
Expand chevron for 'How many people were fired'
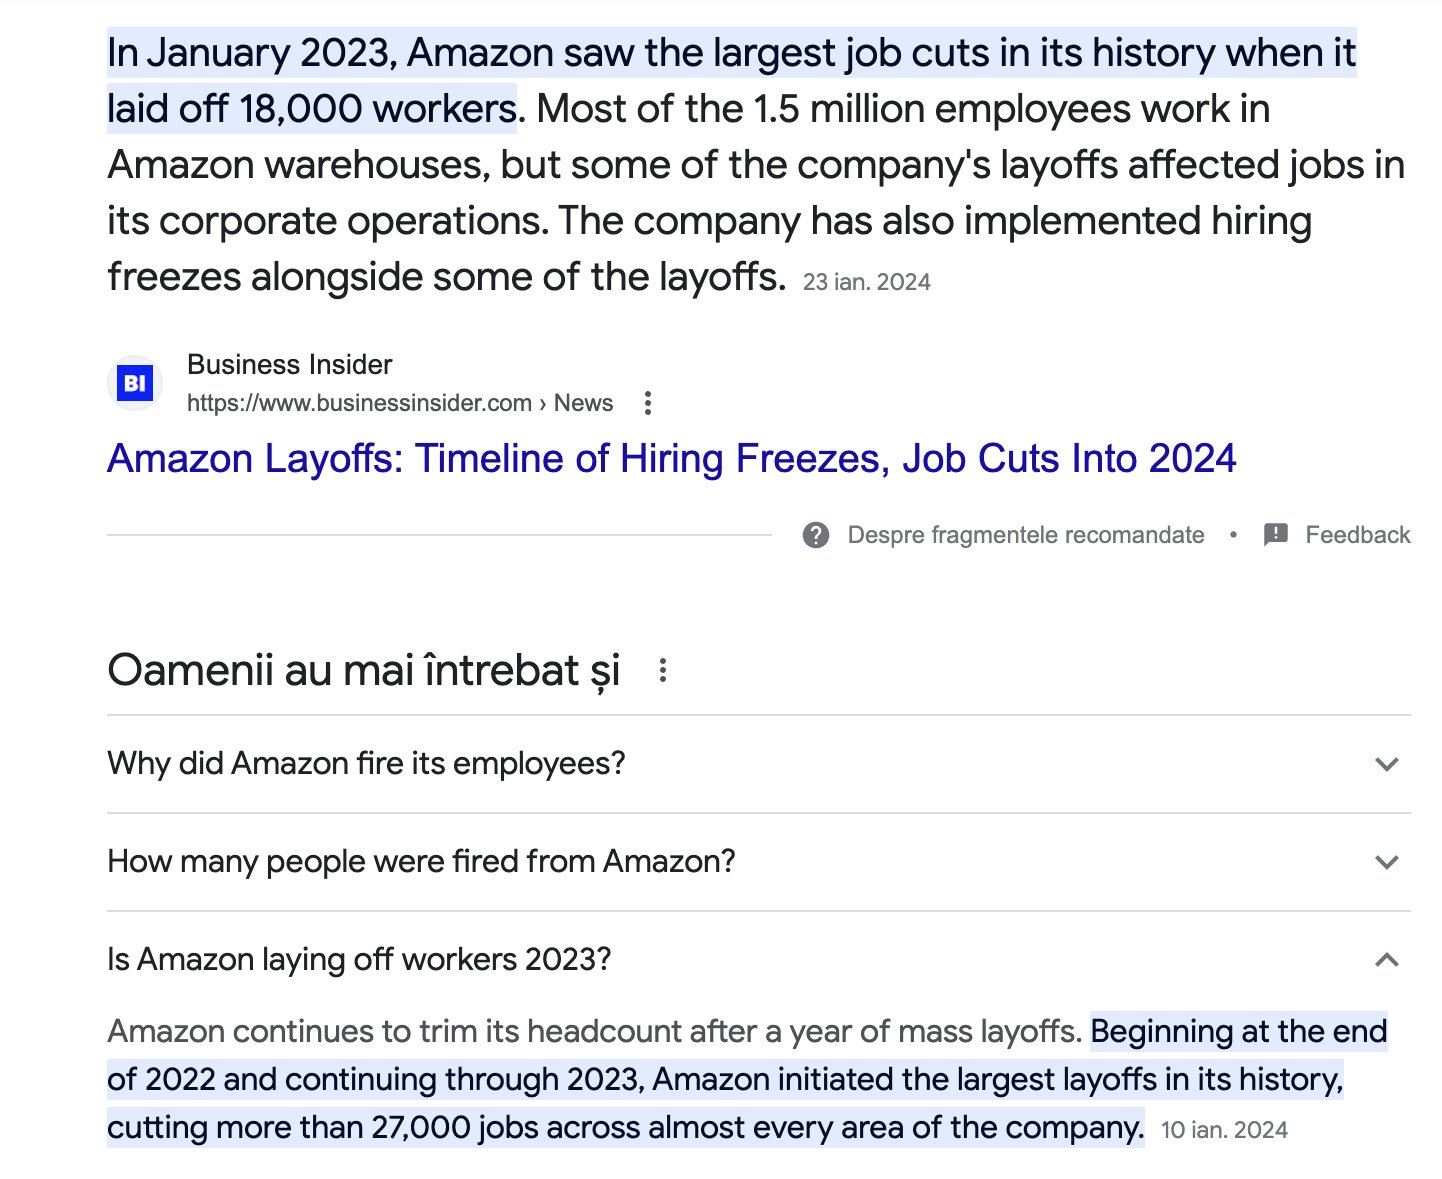pos(1386,862)
